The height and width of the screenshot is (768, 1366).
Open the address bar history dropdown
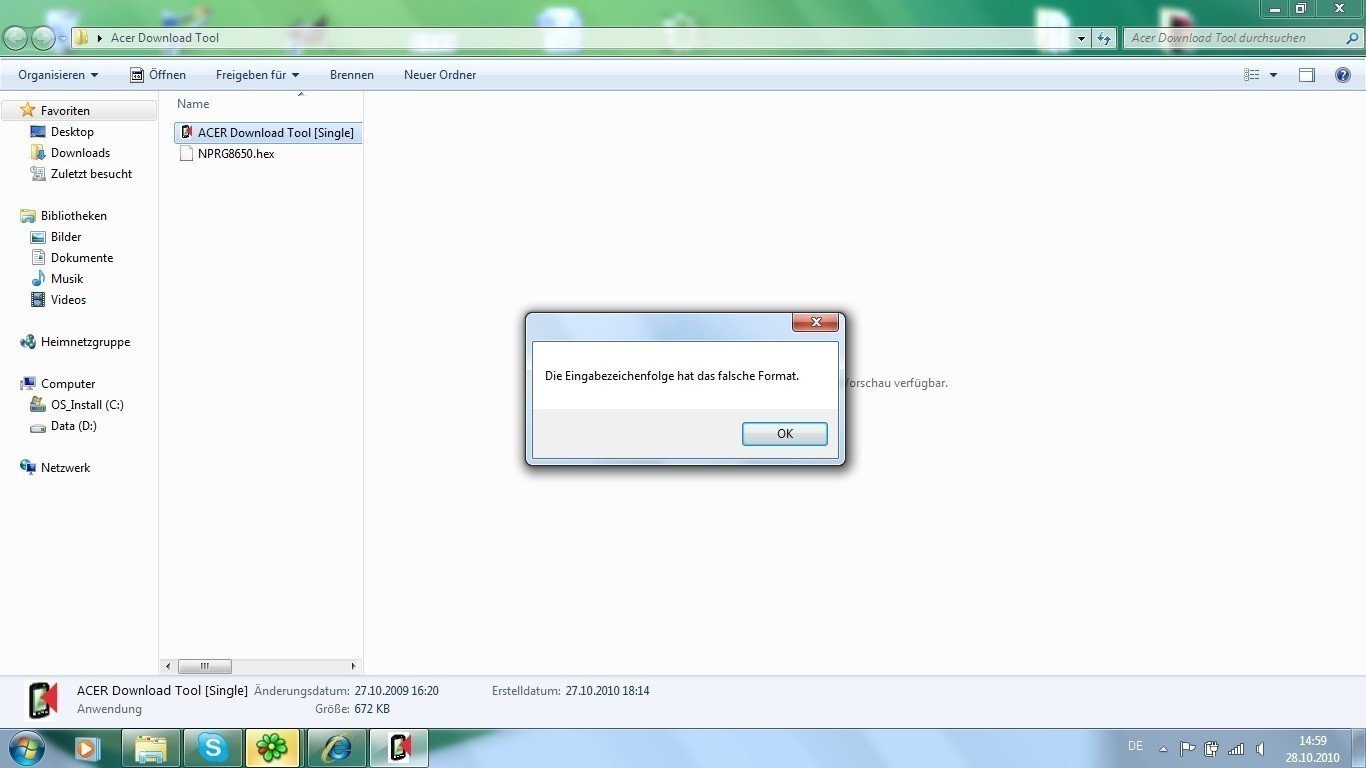[x=1082, y=38]
